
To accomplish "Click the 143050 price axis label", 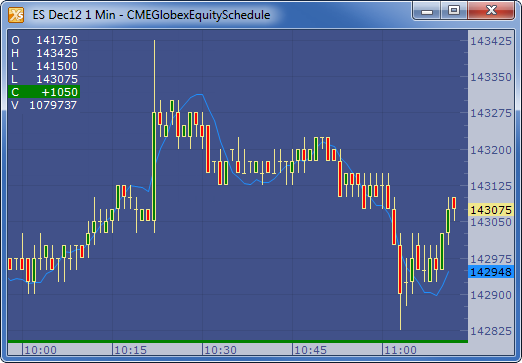I will [491, 222].
